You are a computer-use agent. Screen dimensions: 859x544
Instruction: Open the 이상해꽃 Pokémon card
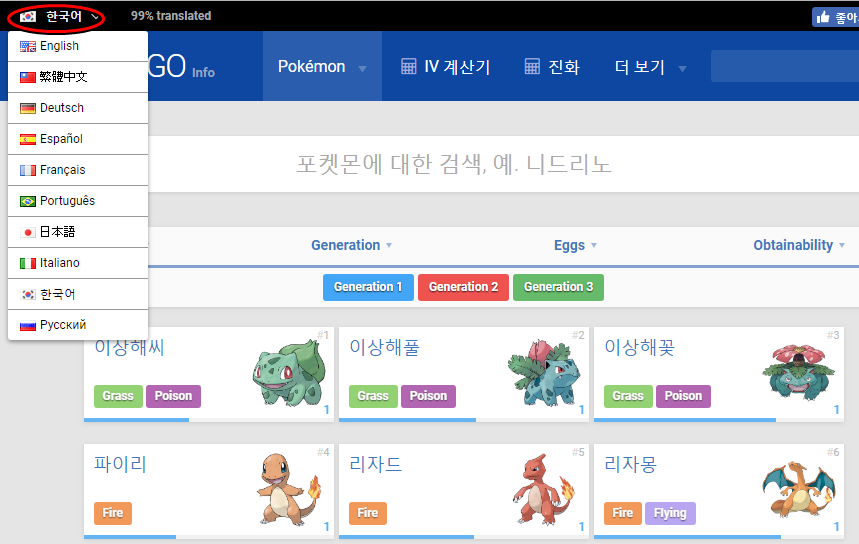[719, 374]
